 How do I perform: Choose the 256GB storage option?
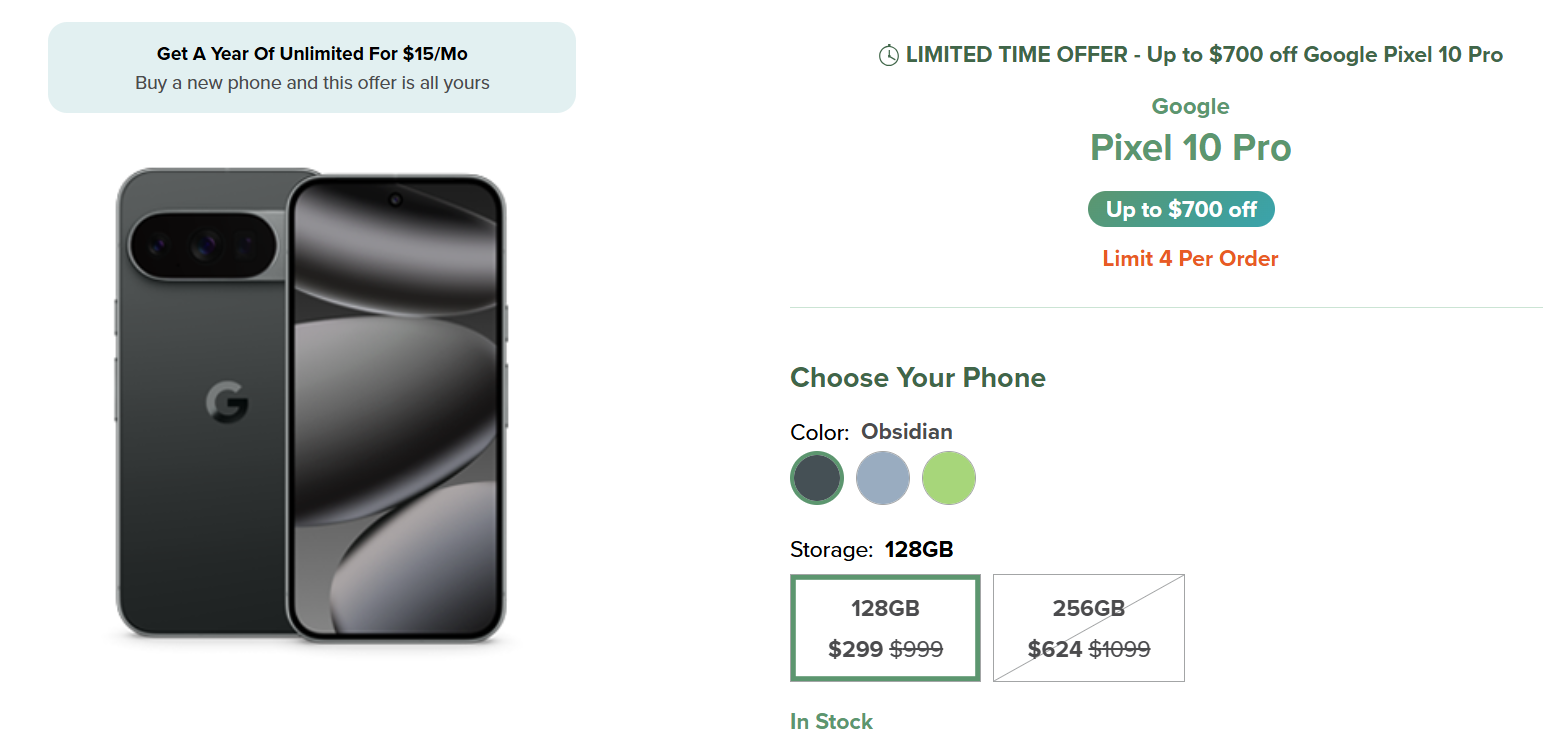[1089, 628]
